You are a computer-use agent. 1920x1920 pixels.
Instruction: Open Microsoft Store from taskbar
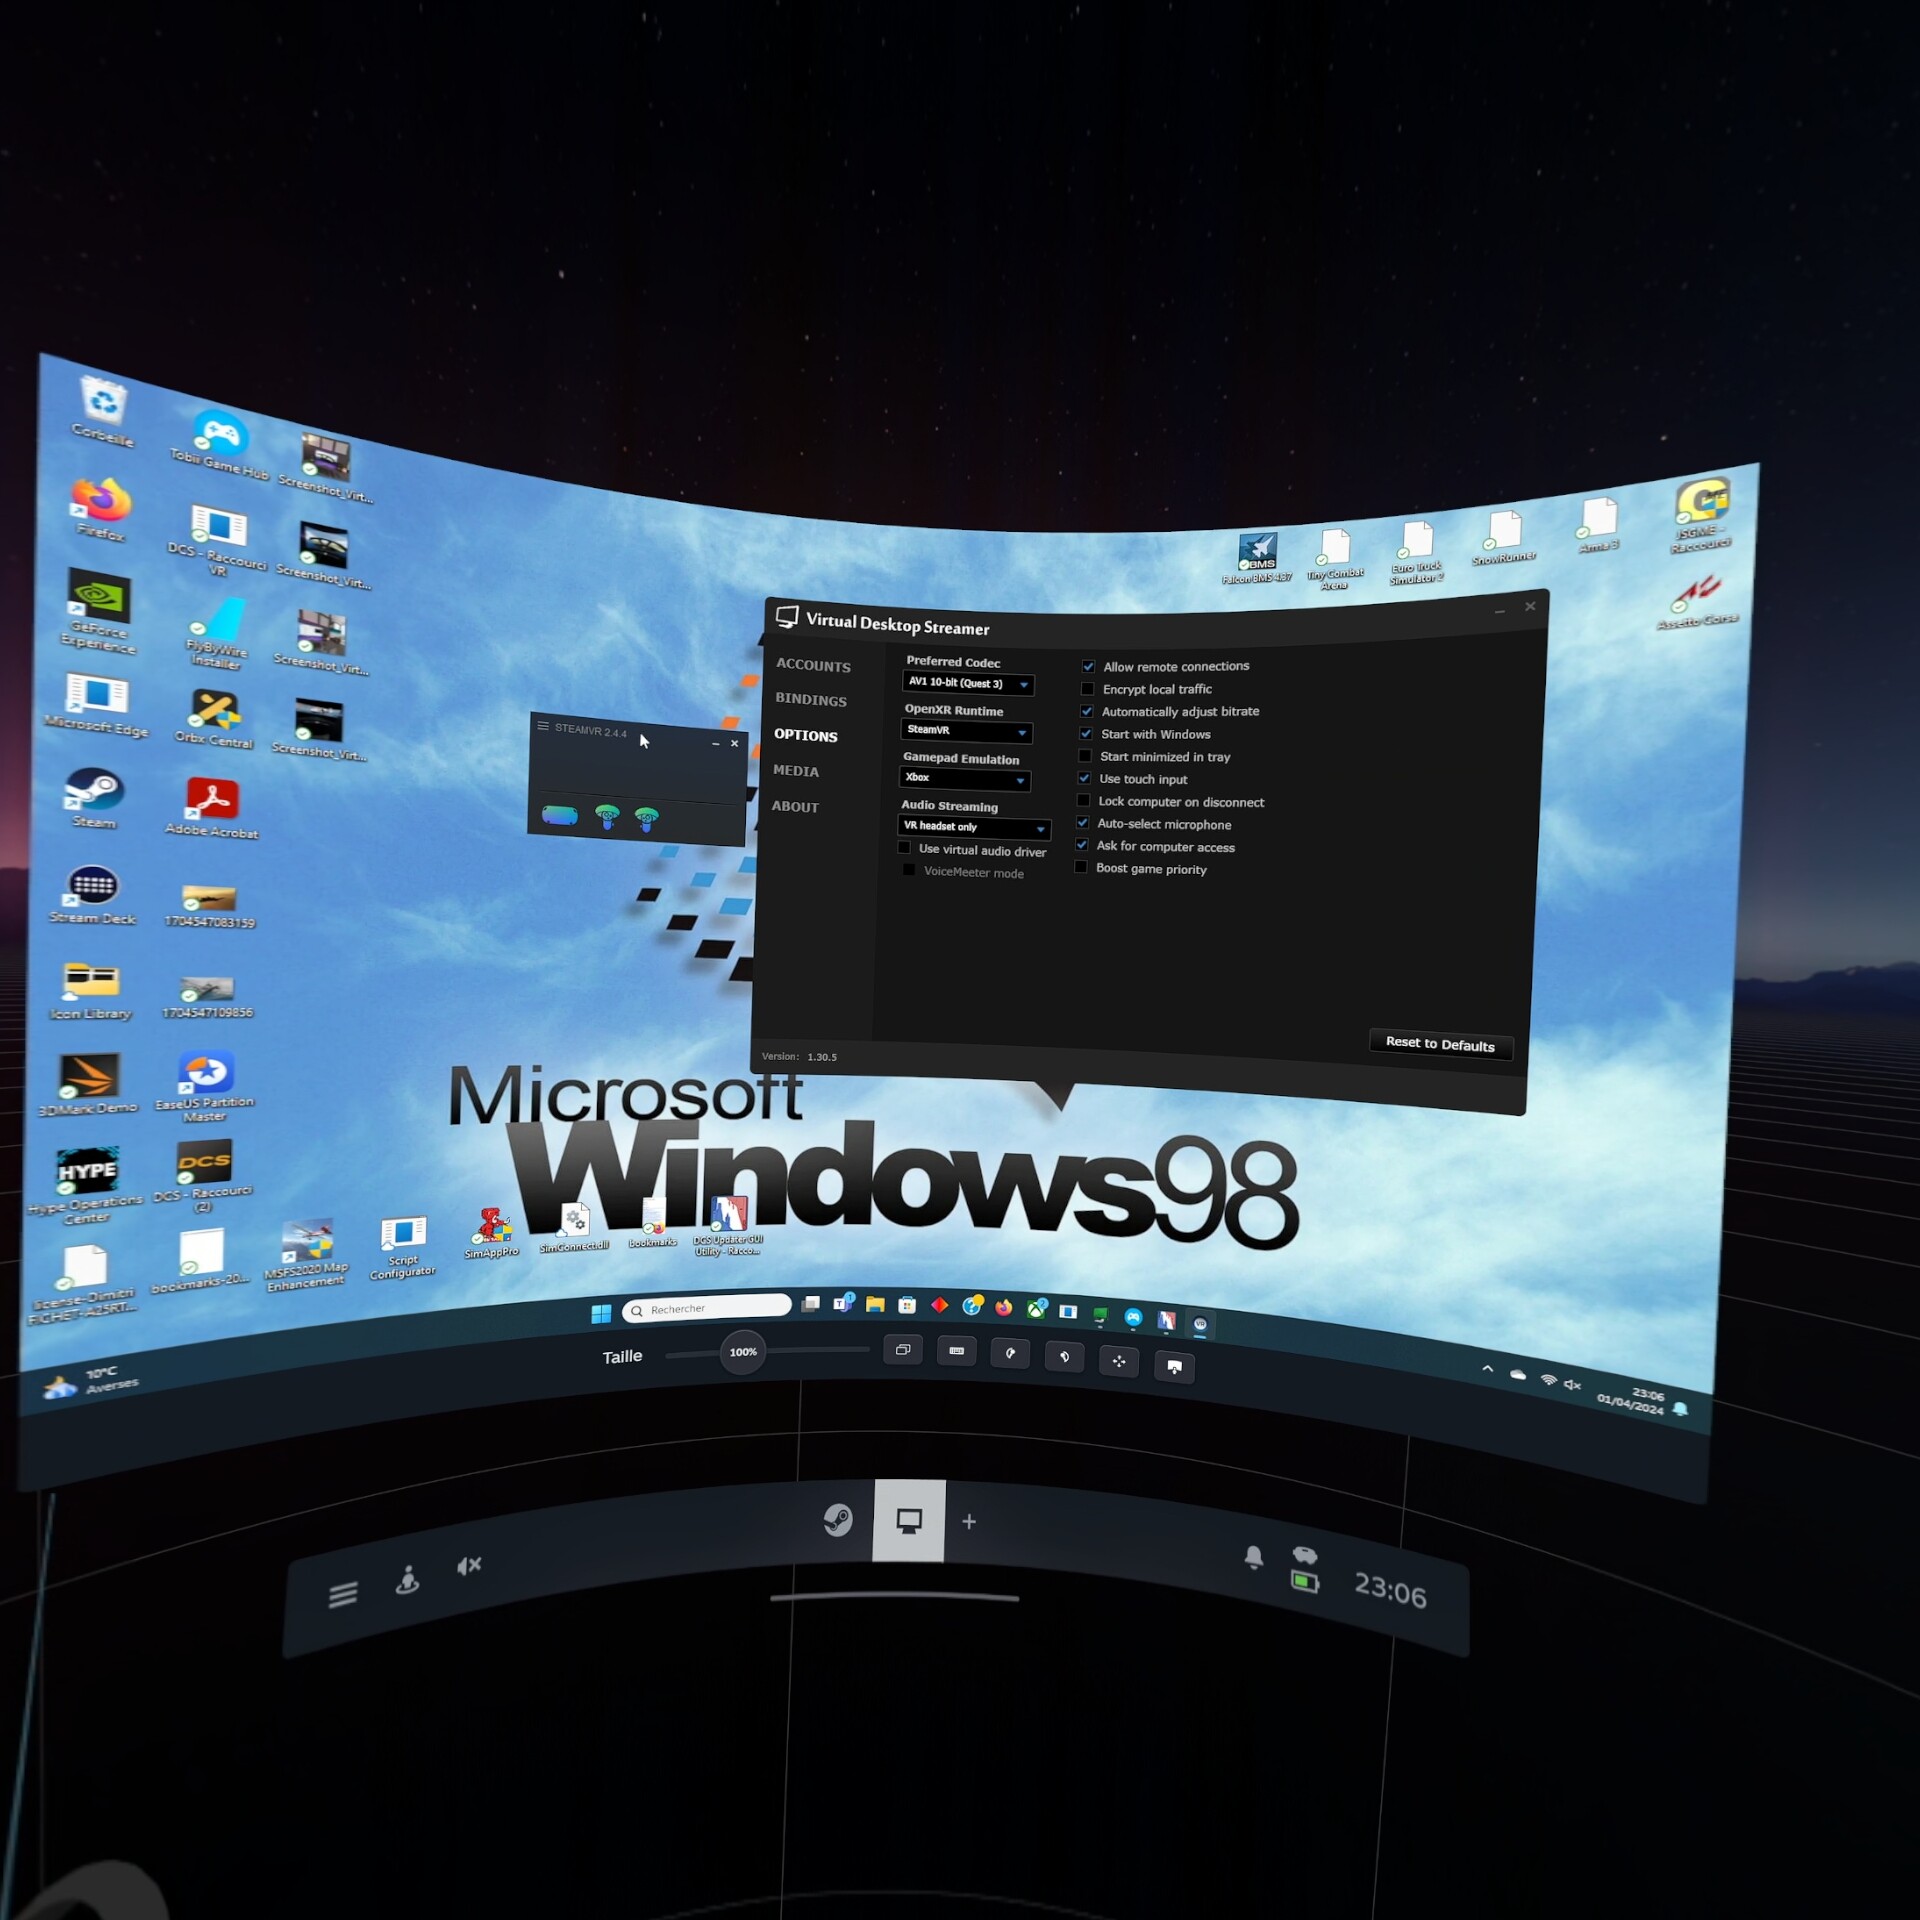(907, 1304)
